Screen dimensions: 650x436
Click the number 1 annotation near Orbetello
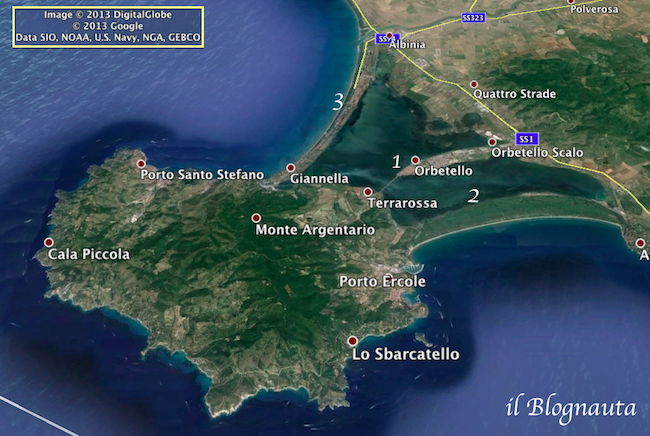pyautogui.click(x=397, y=162)
